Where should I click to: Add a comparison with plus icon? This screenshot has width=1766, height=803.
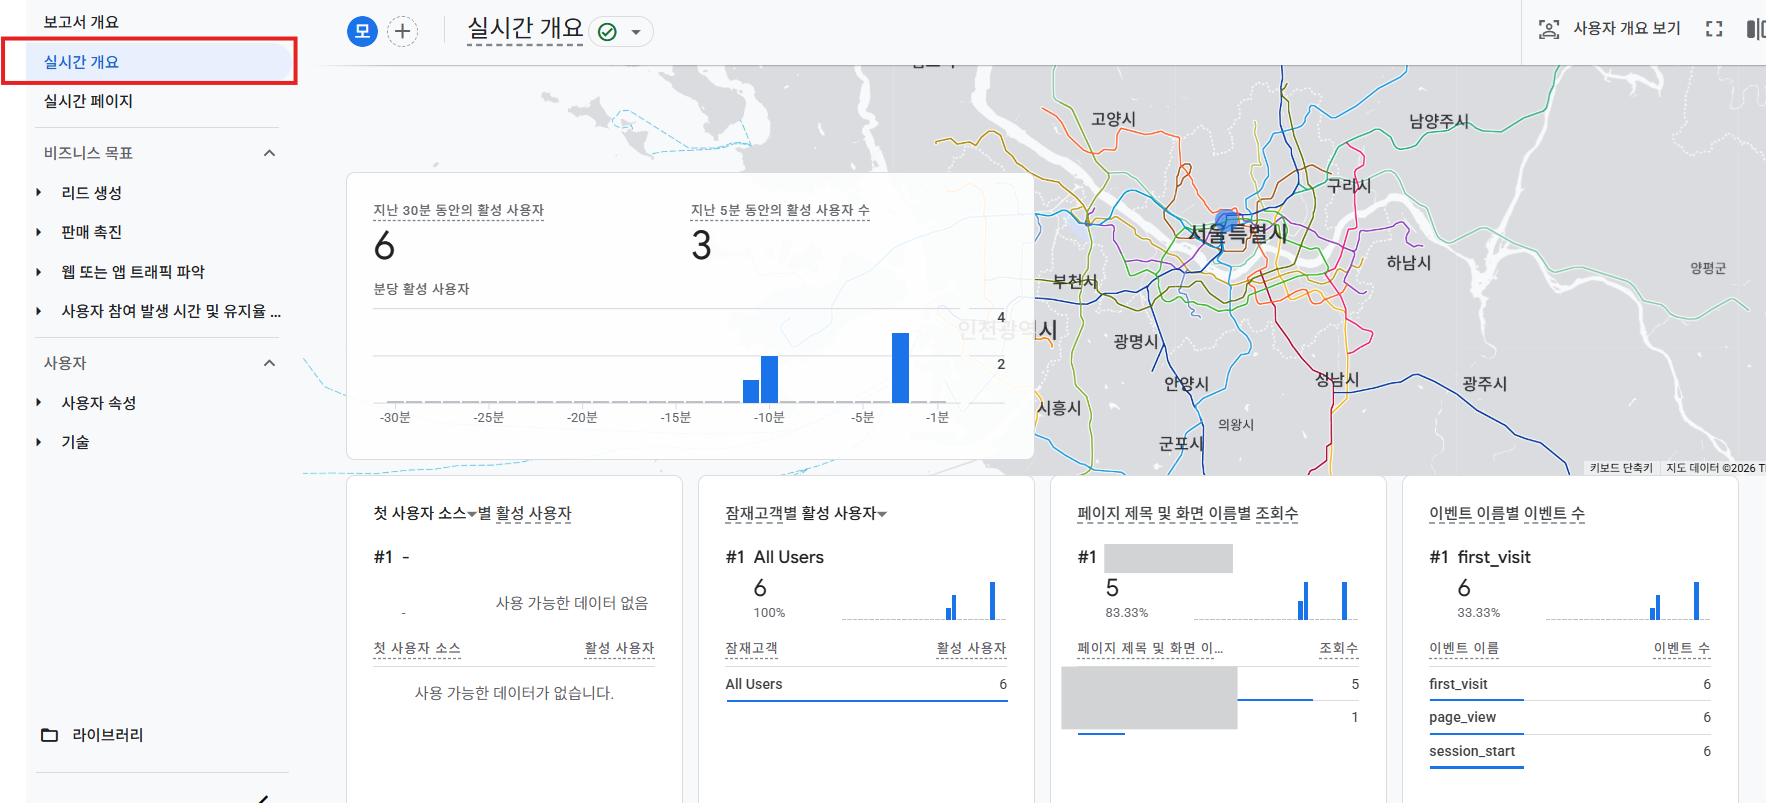[402, 31]
